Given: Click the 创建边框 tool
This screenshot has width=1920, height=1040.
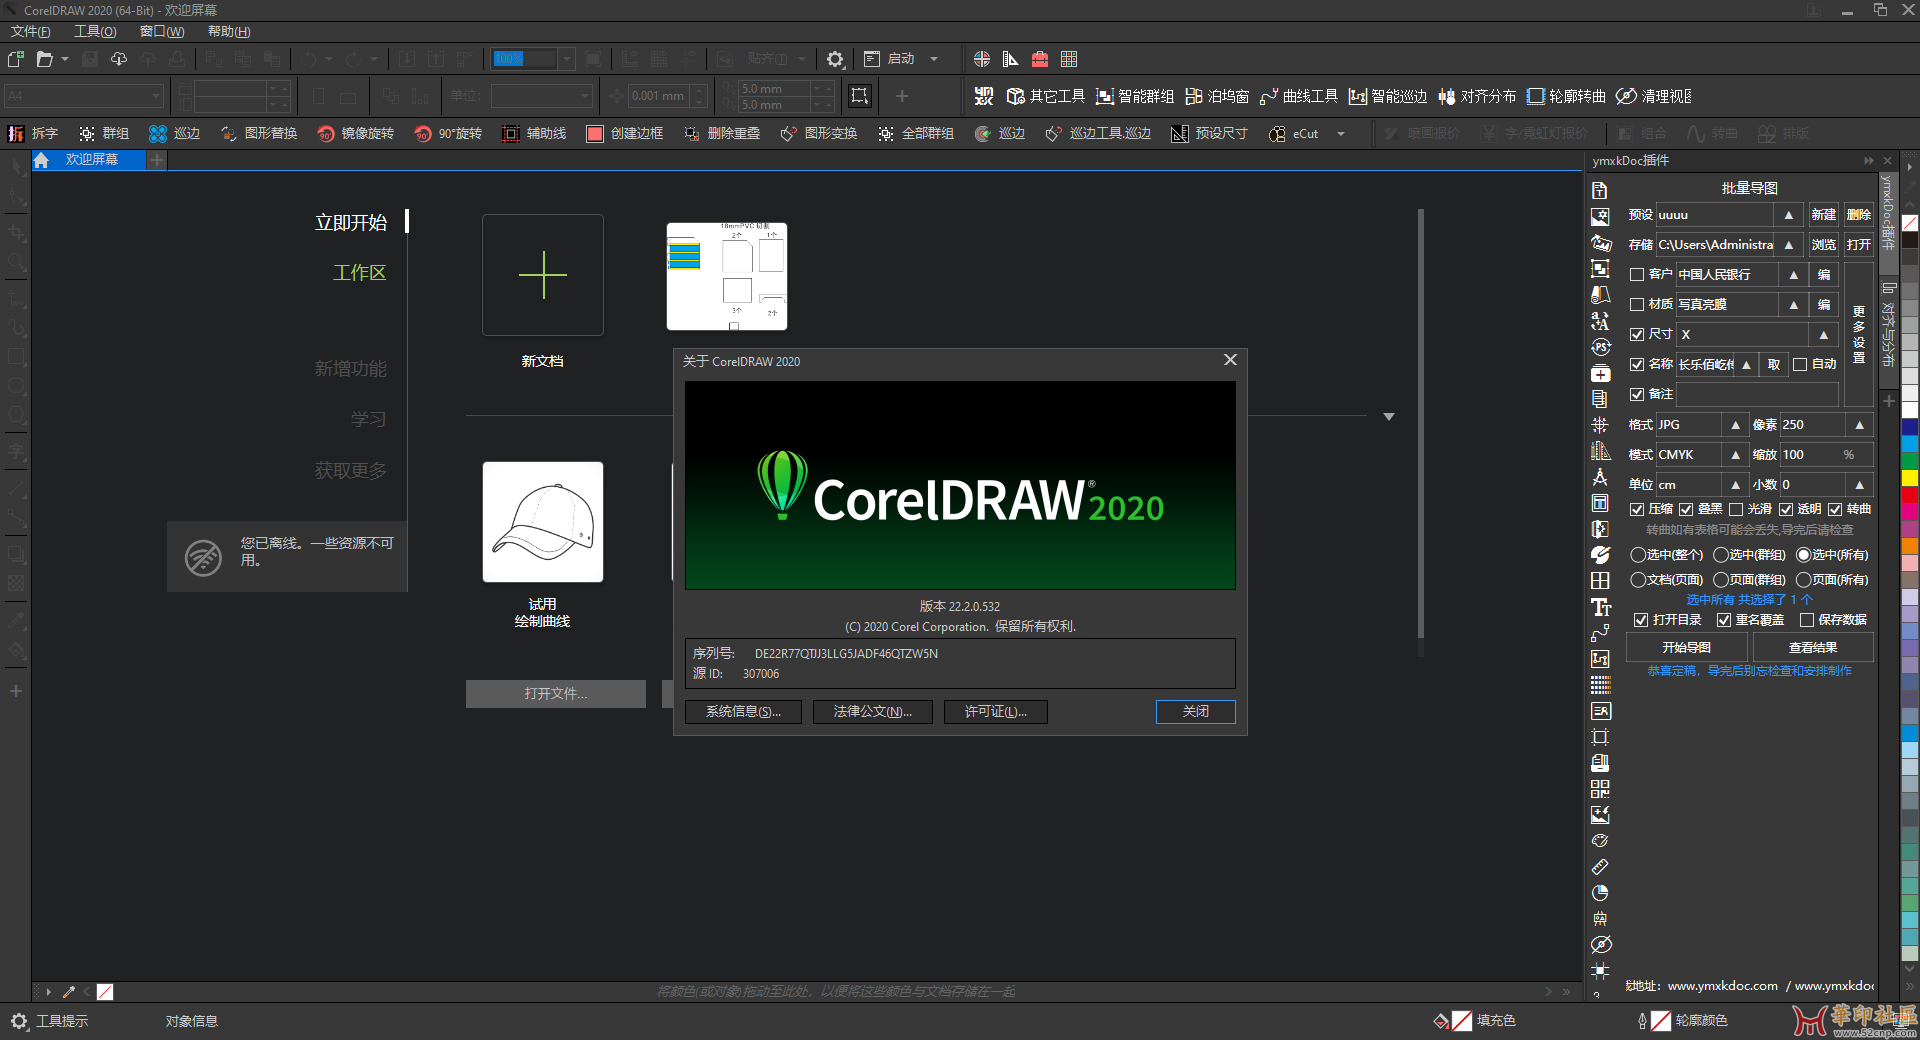Looking at the screenshot, I should point(625,133).
